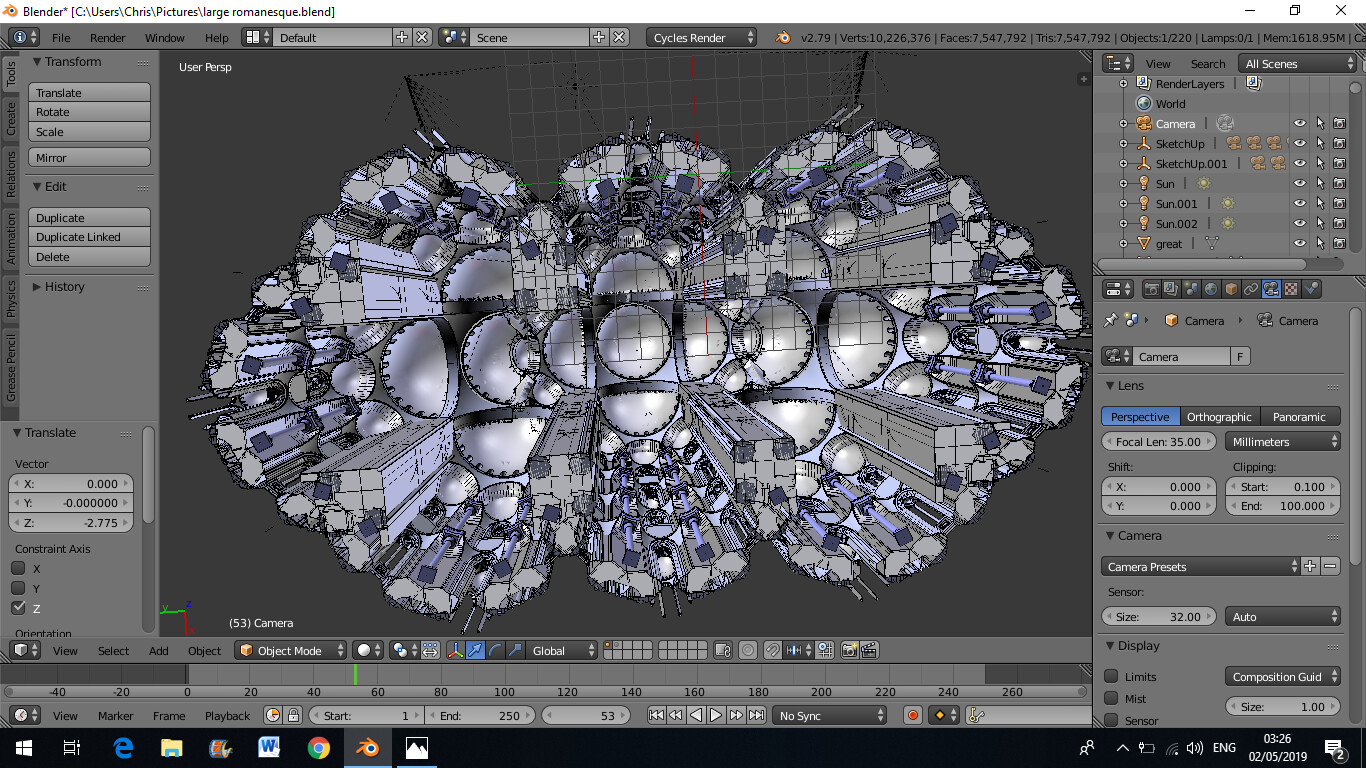Open the Texture properties tab icon
The height and width of the screenshot is (768, 1366).
point(1292,289)
